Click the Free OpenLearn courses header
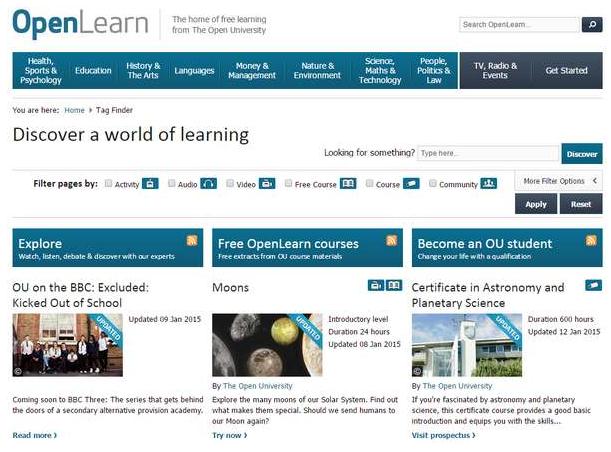The height and width of the screenshot is (452, 611). coord(307,248)
